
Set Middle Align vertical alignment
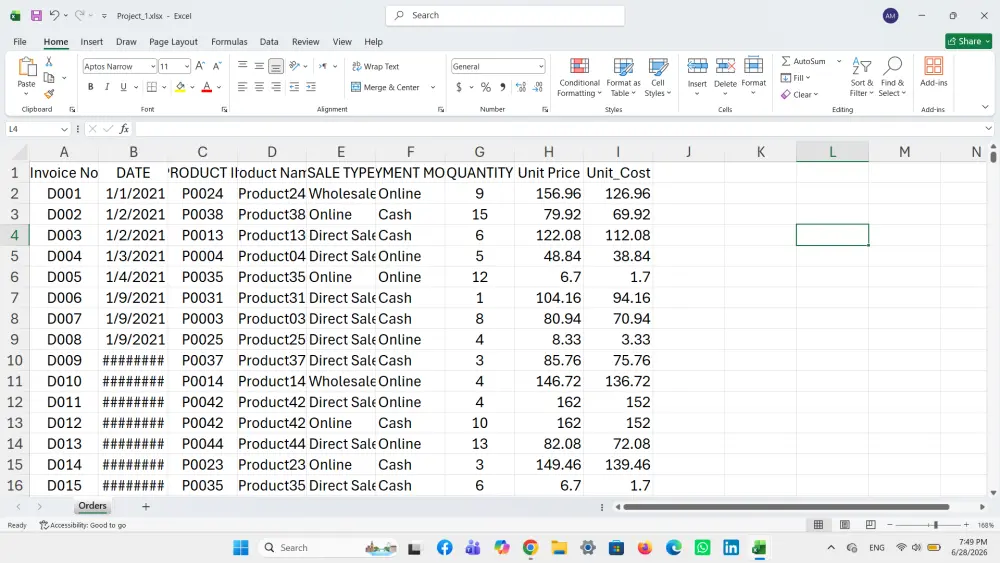[x=259, y=66]
